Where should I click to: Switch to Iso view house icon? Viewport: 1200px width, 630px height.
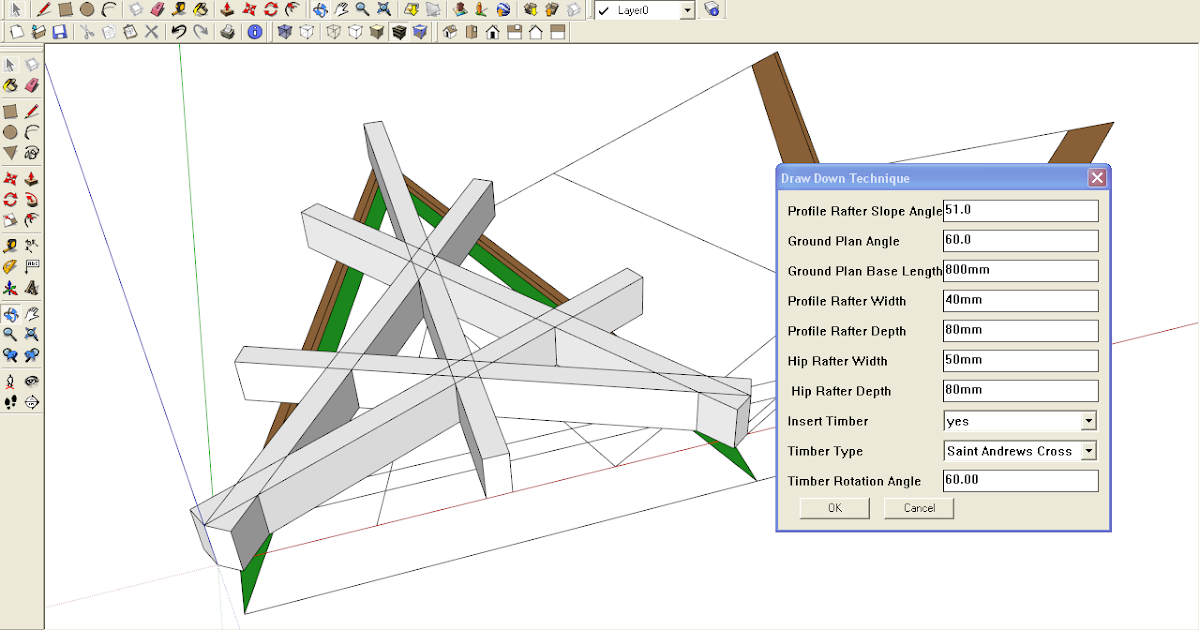click(450, 32)
